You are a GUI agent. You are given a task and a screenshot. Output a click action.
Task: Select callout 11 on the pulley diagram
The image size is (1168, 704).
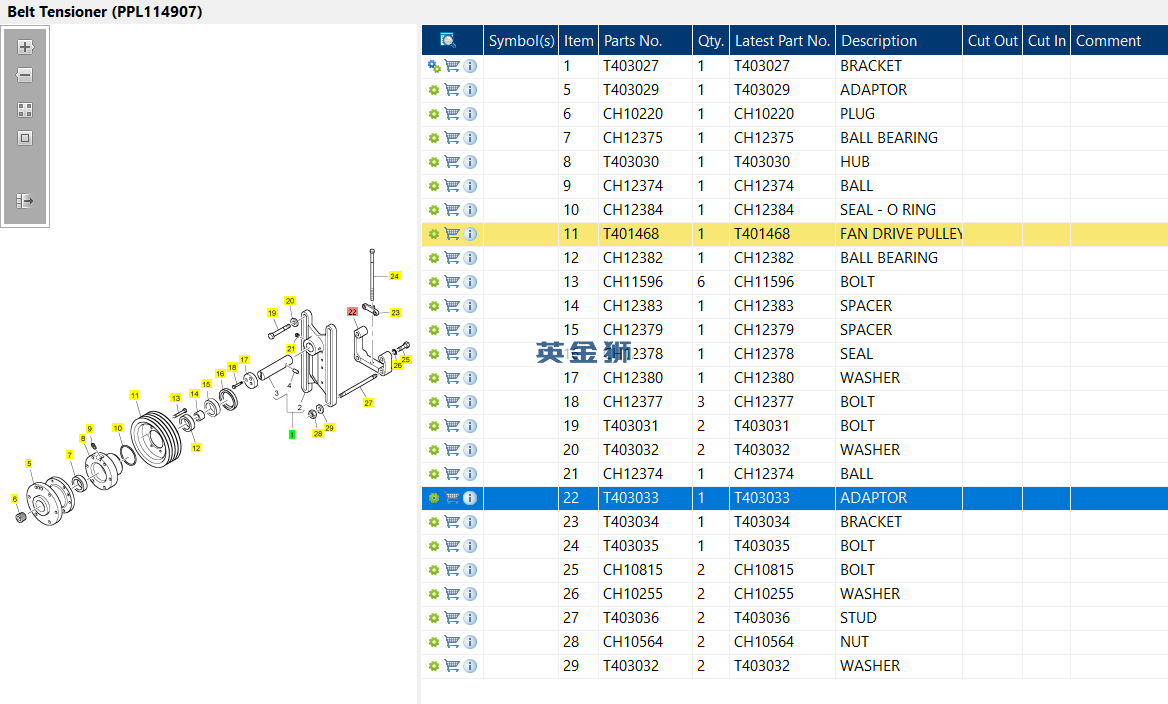click(x=135, y=396)
